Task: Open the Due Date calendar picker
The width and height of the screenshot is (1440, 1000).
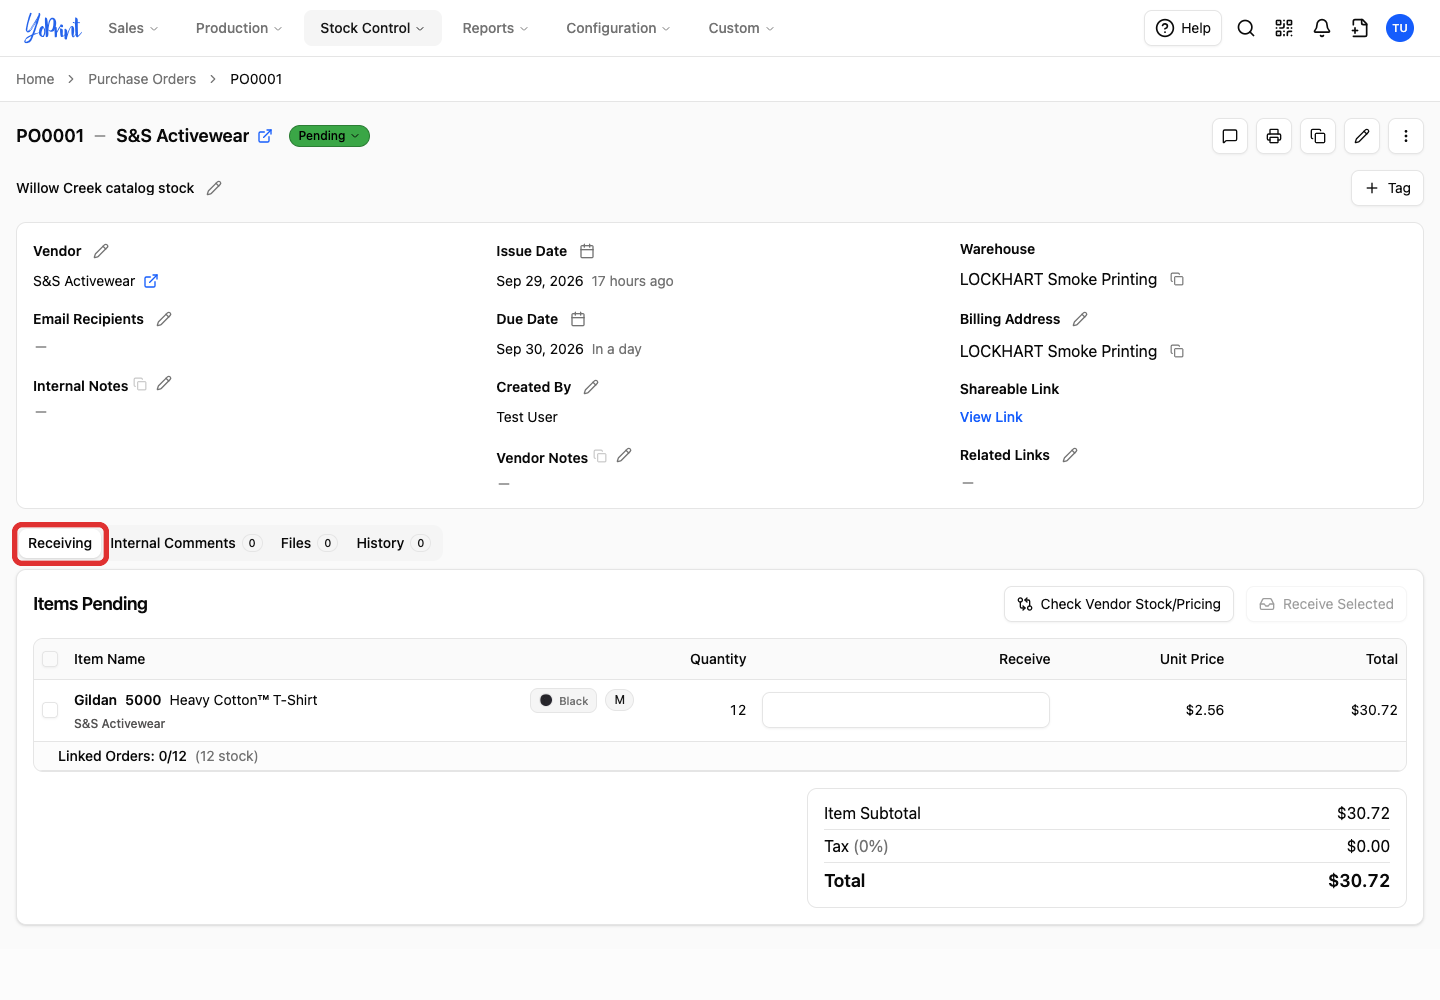Action: click(578, 319)
